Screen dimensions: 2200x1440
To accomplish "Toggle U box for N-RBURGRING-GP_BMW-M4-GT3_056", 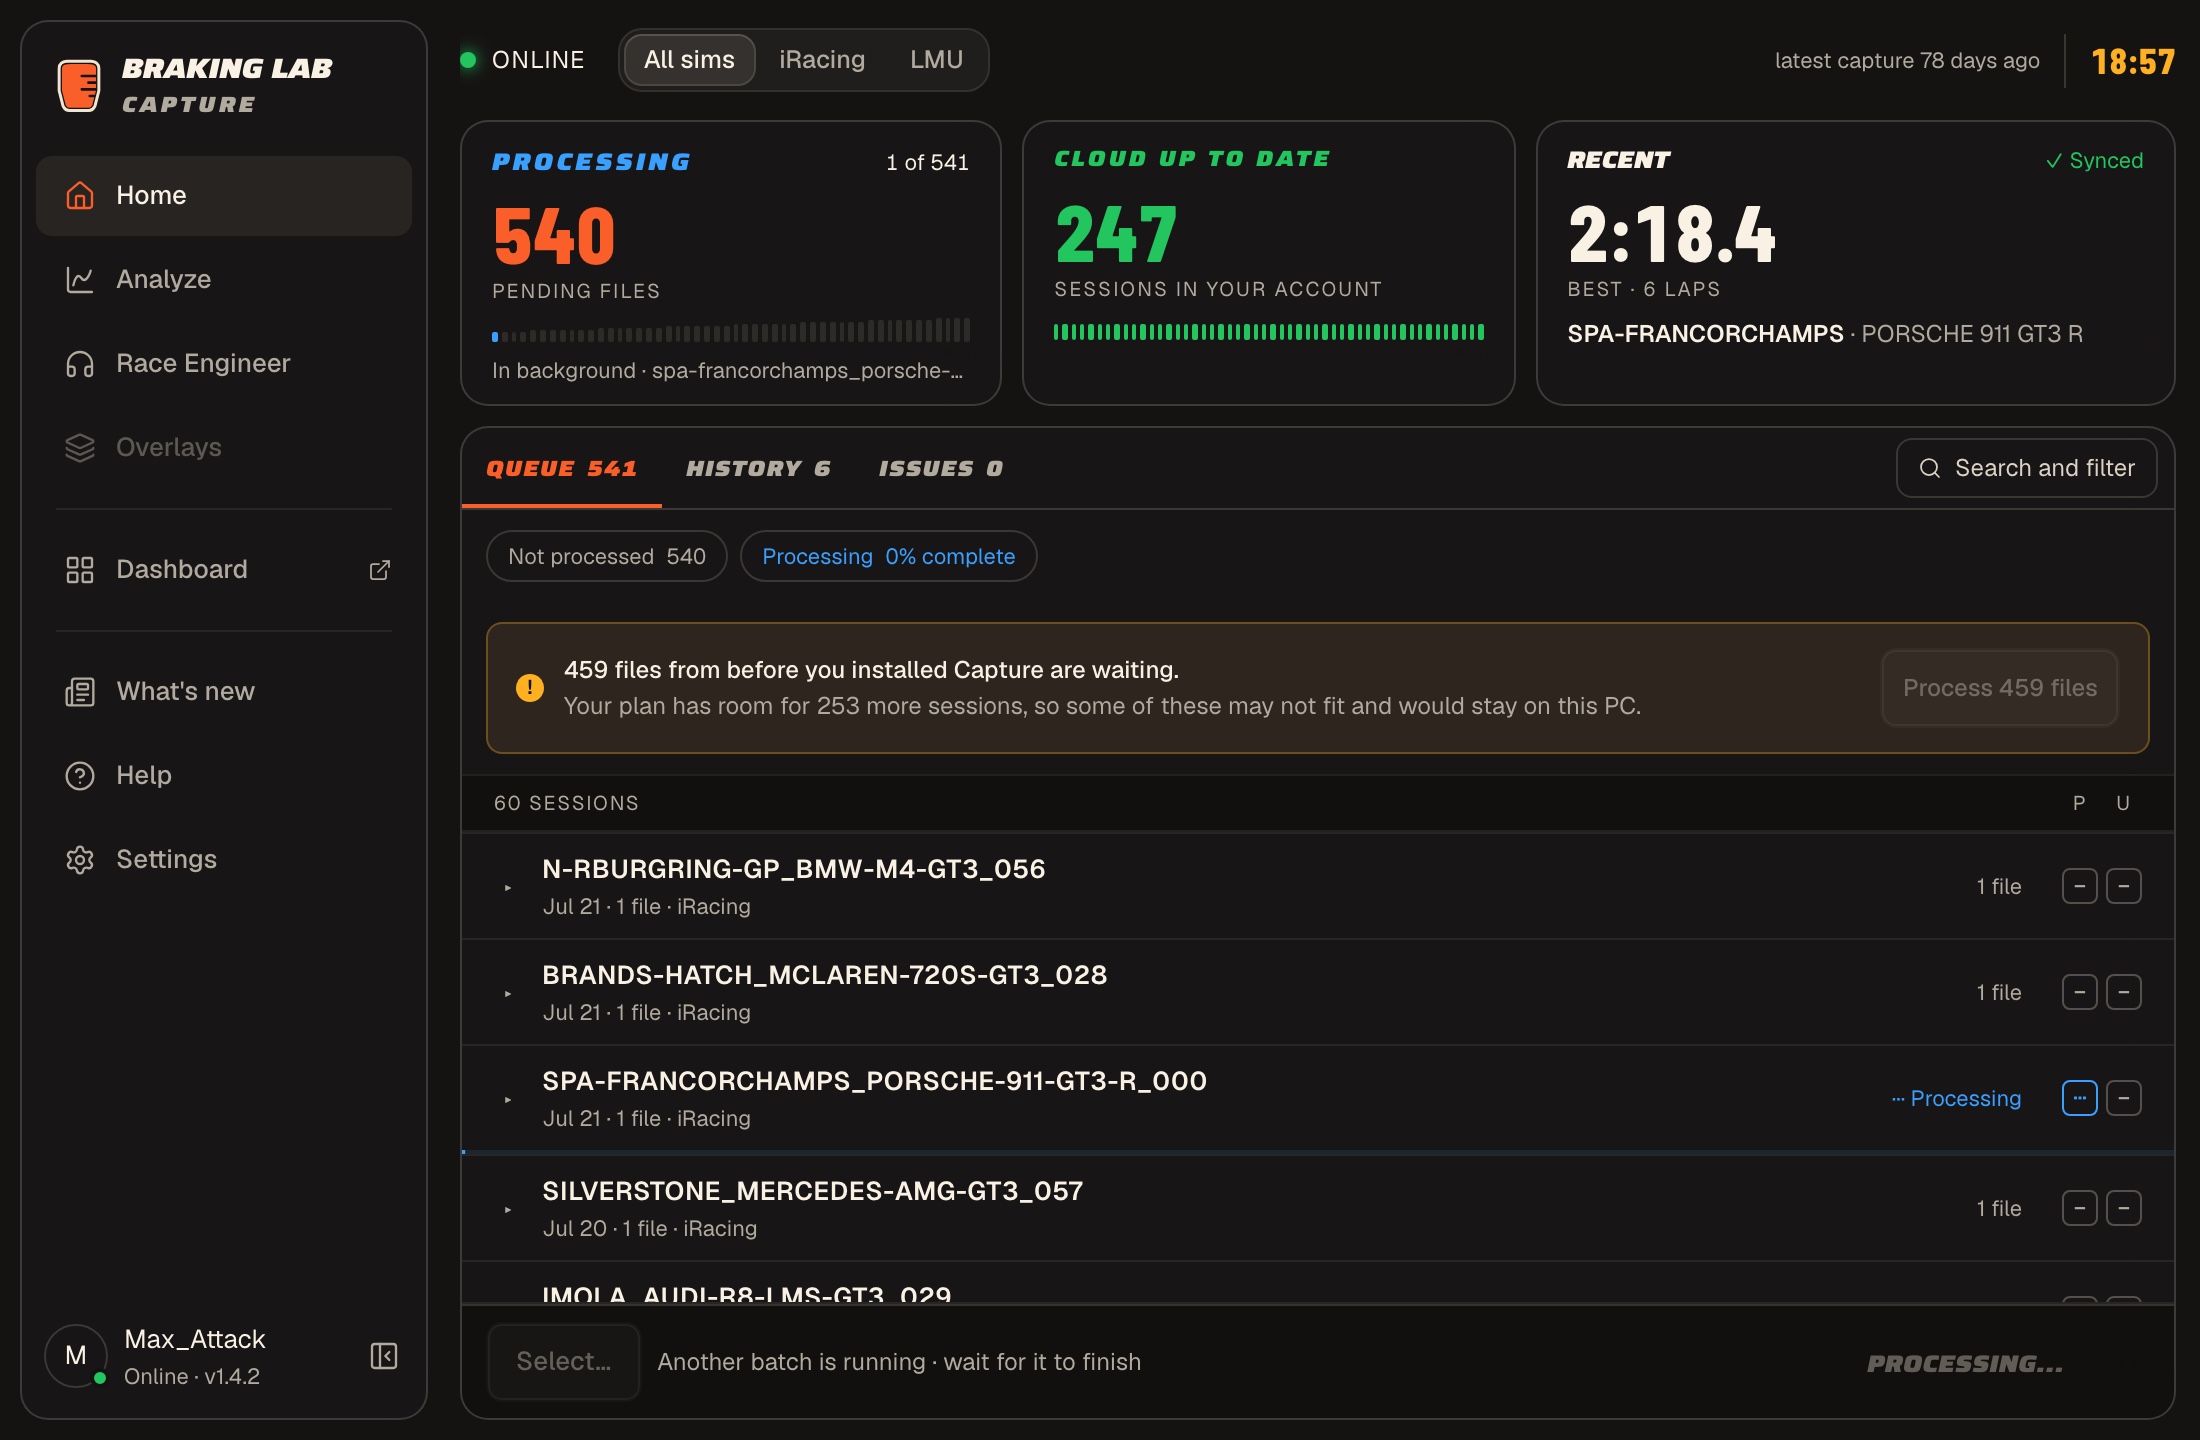I will [x=2124, y=886].
